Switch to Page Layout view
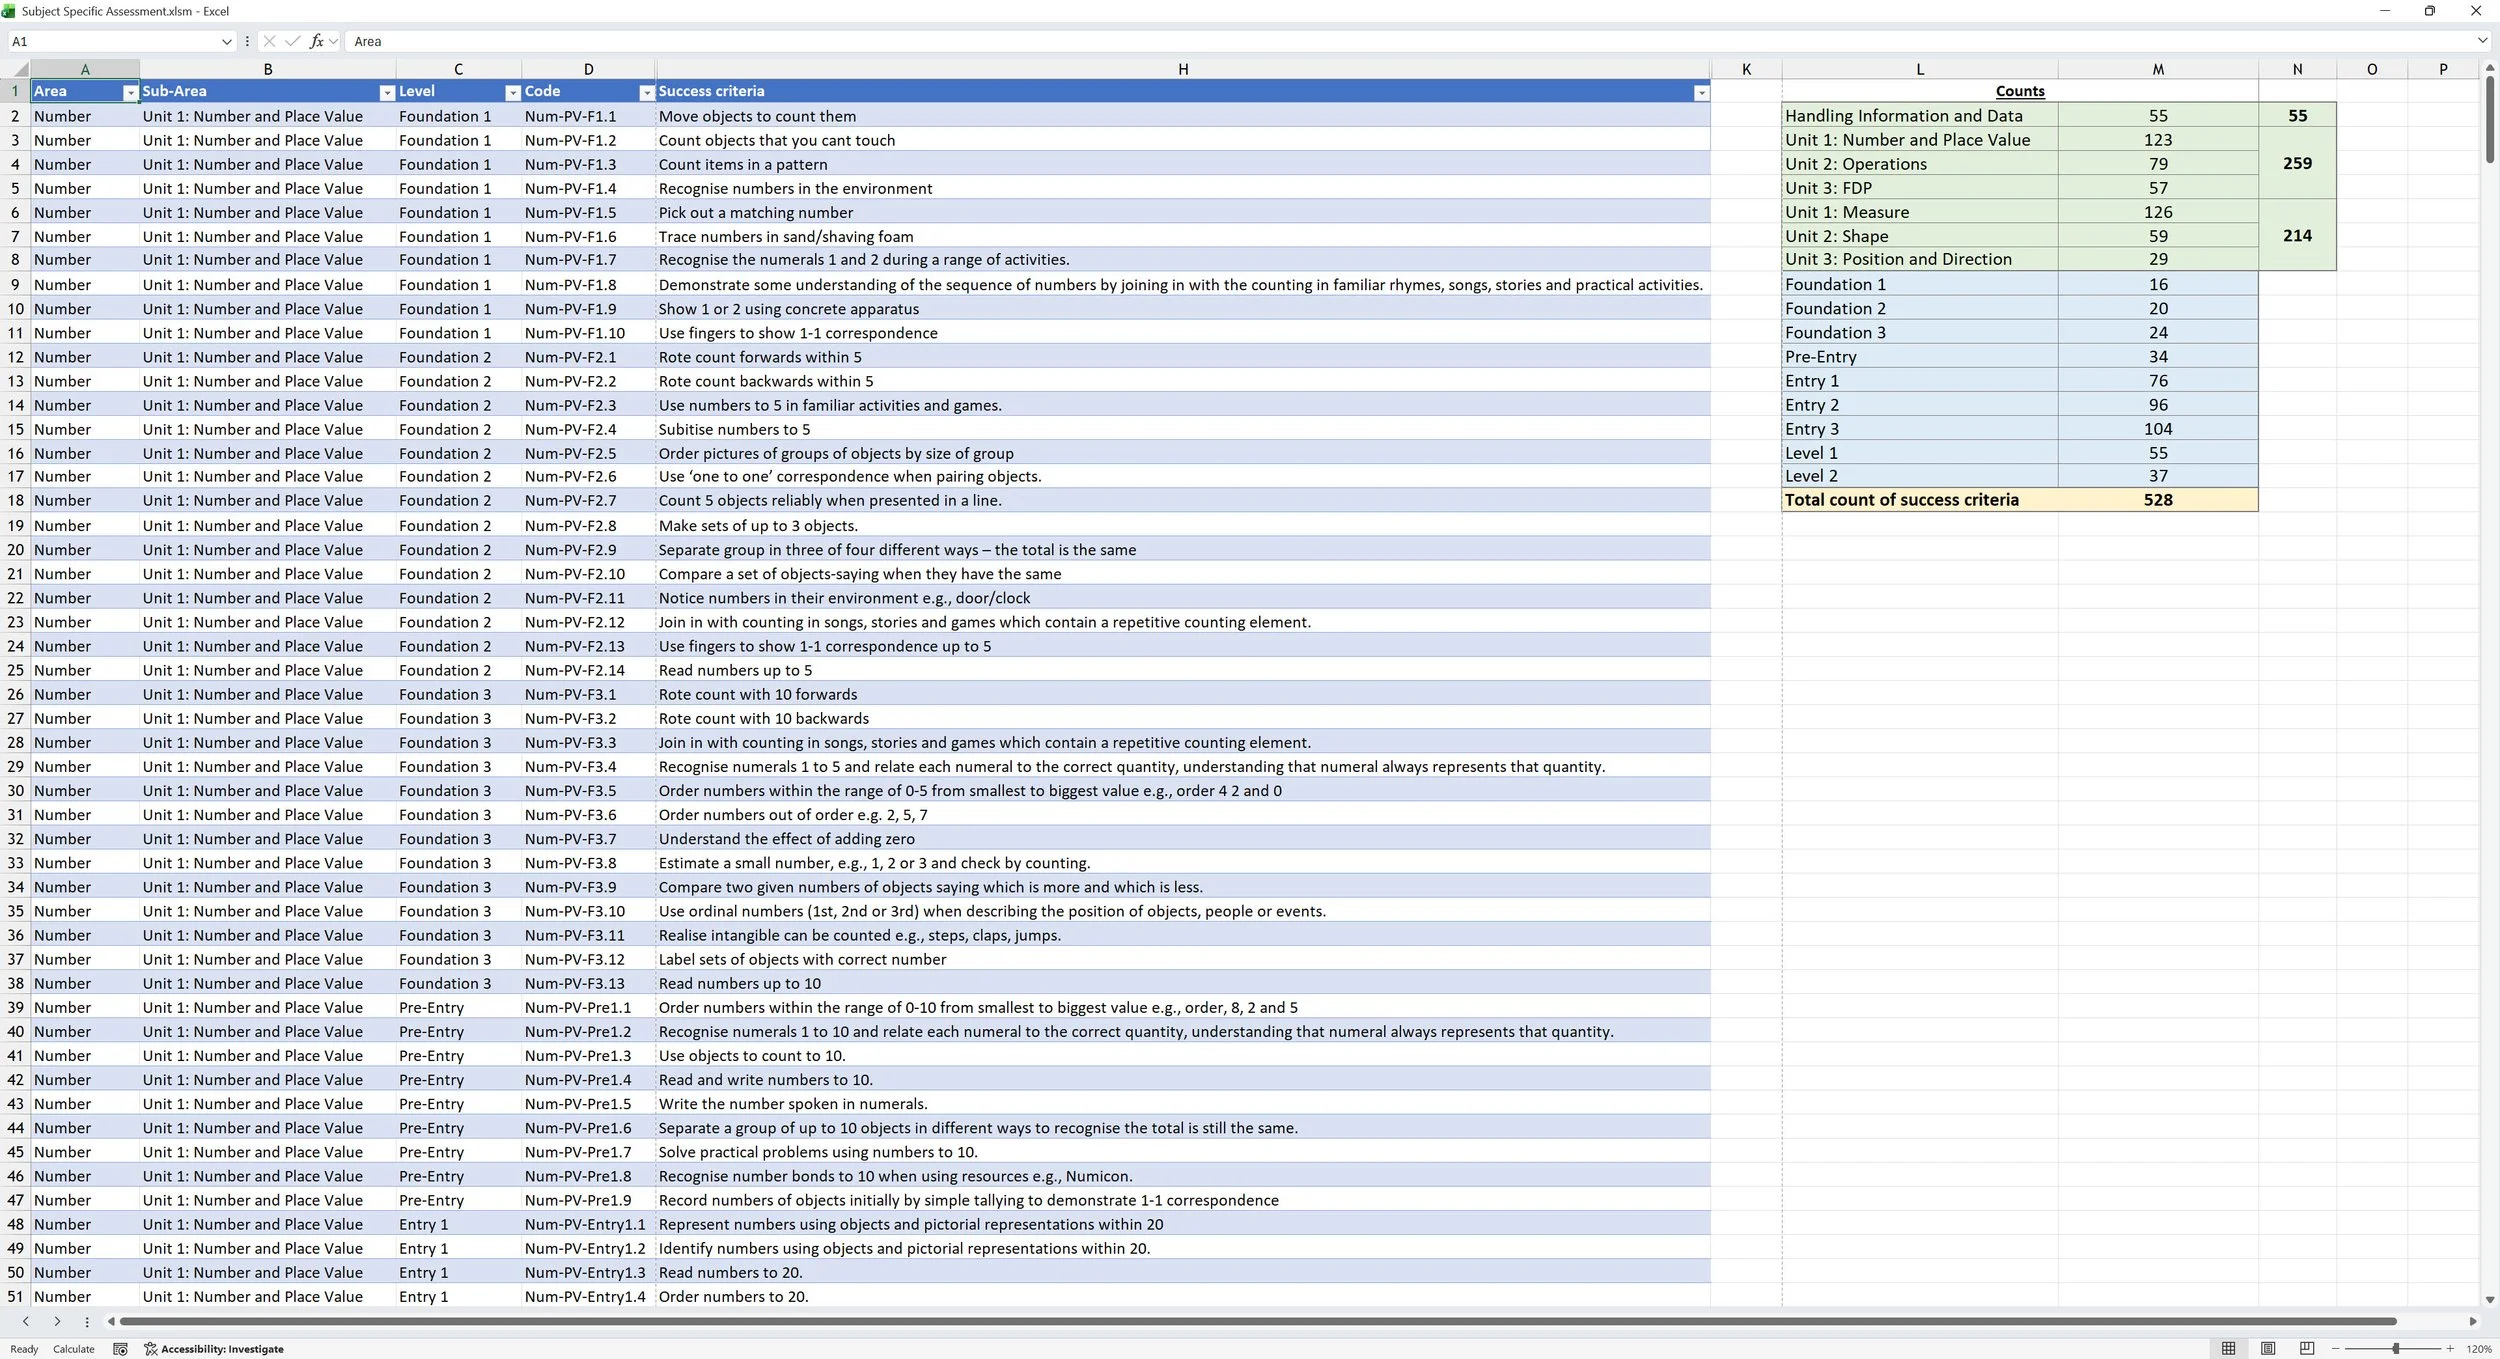The width and height of the screenshot is (2500, 1359). pyautogui.click(x=2268, y=1348)
